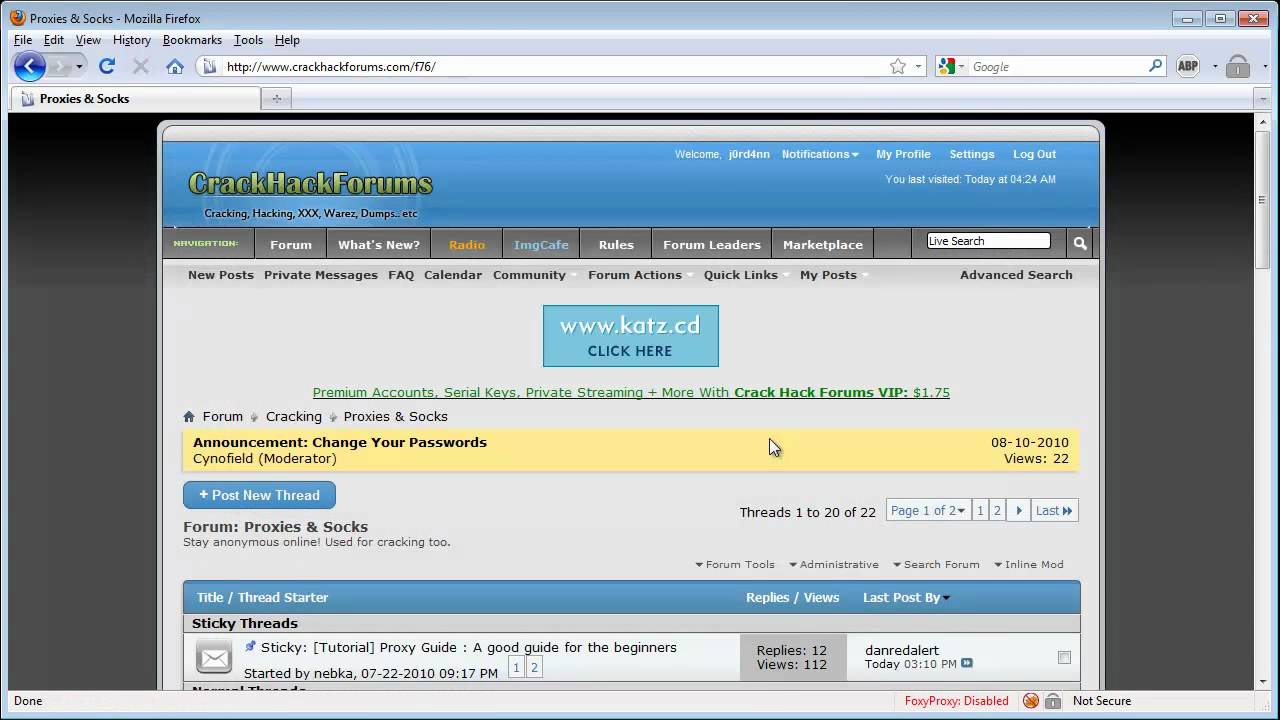Open the Bookmarks menu
The width and height of the screenshot is (1280, 720).
pyautogui.click(x=192, y=40)
